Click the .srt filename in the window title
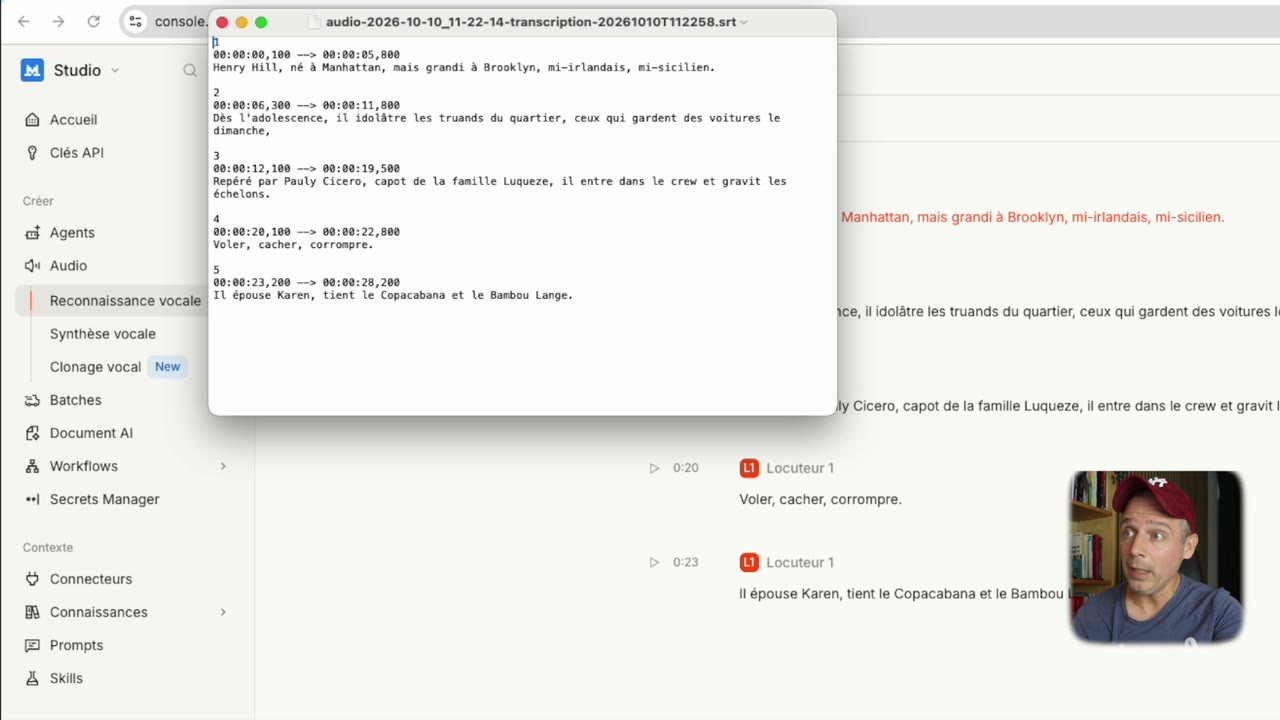The height and width of the screenshot is (720, 1280). pos(531,22)
